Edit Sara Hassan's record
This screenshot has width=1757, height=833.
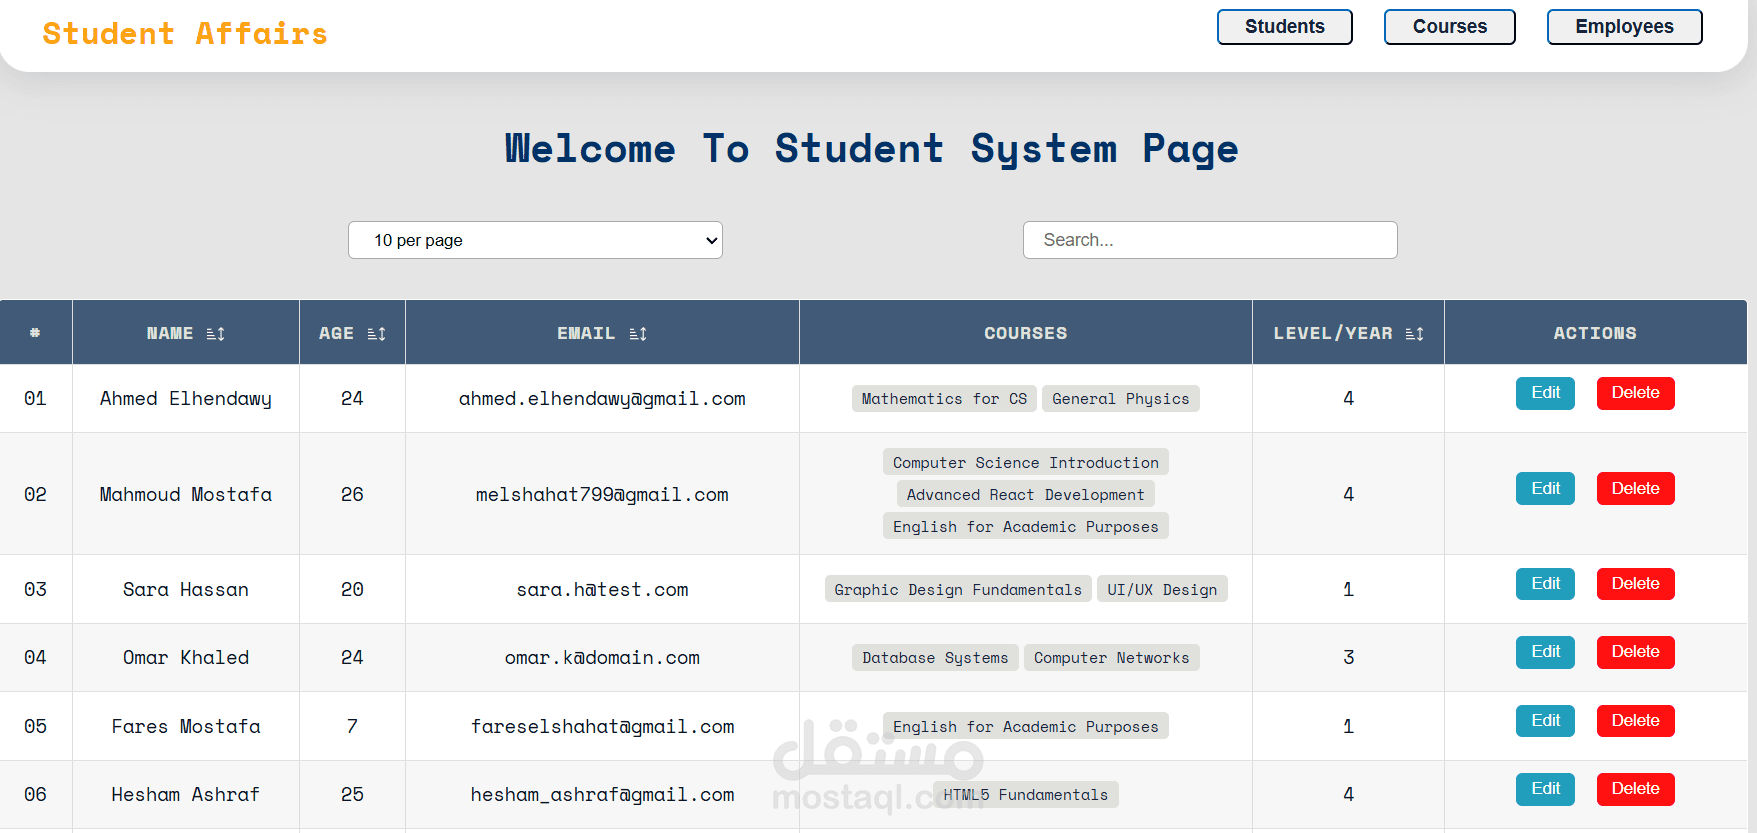tap(1545, 584)
